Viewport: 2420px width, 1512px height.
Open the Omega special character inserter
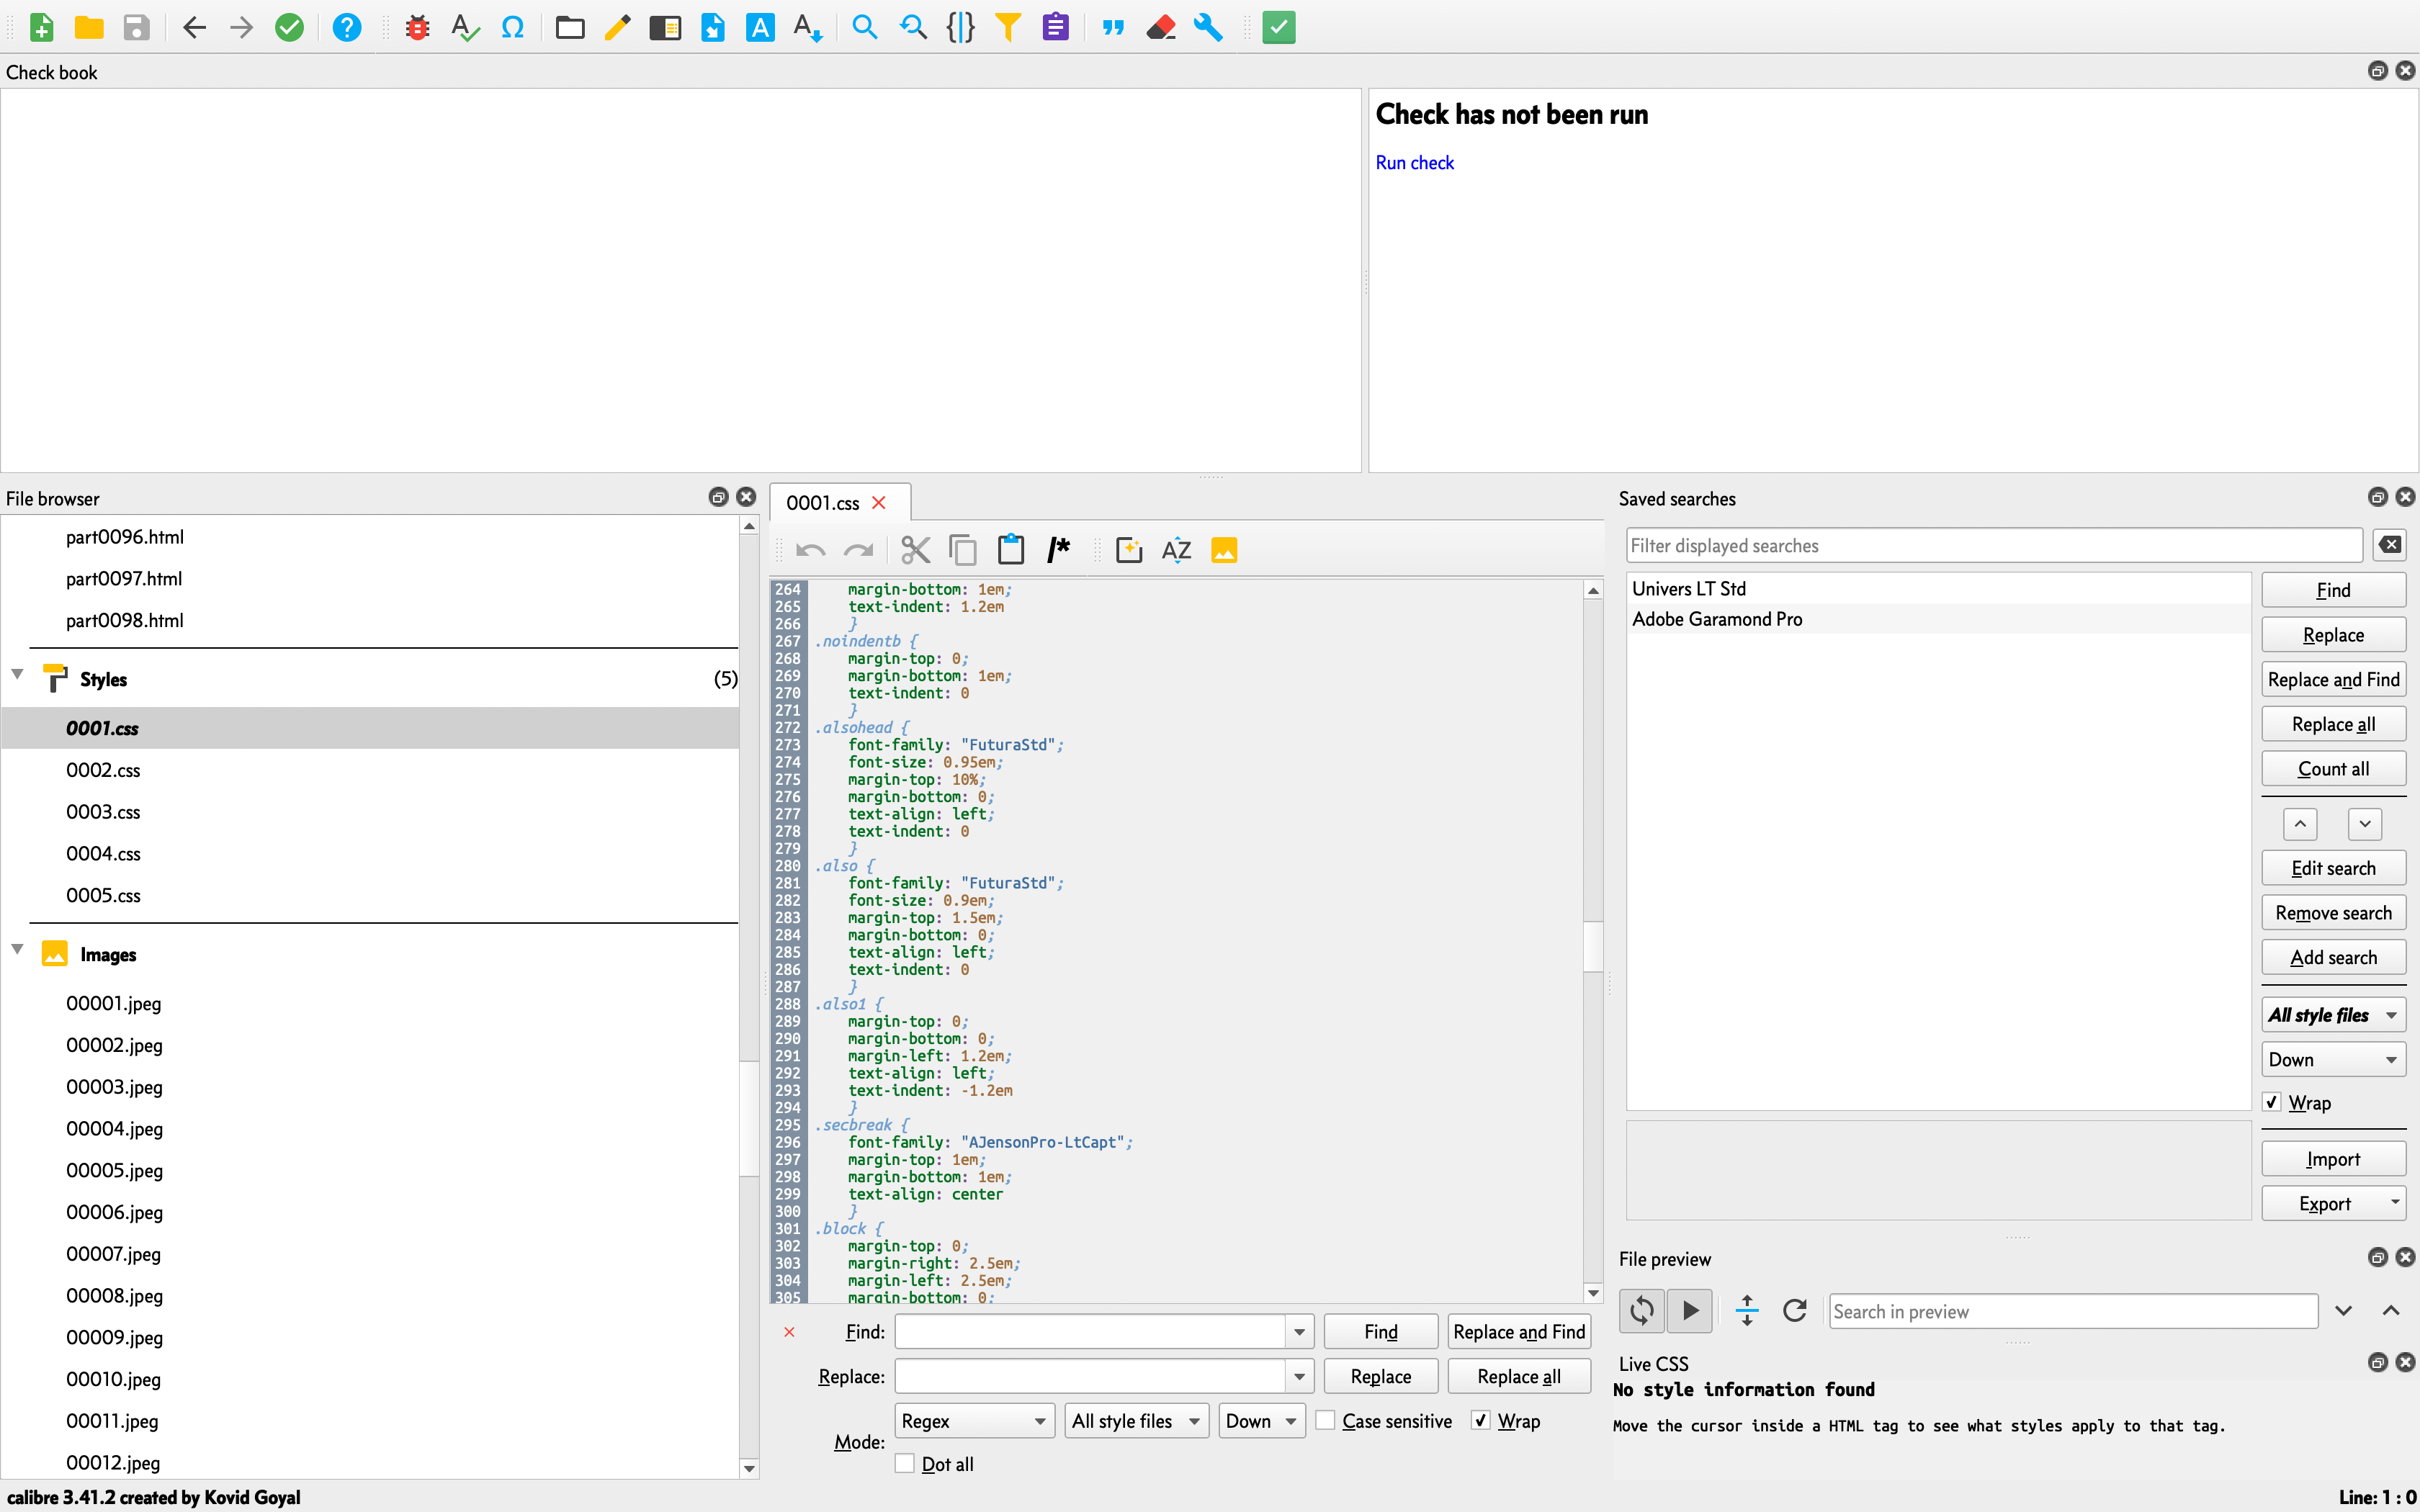tap(512, 27)
